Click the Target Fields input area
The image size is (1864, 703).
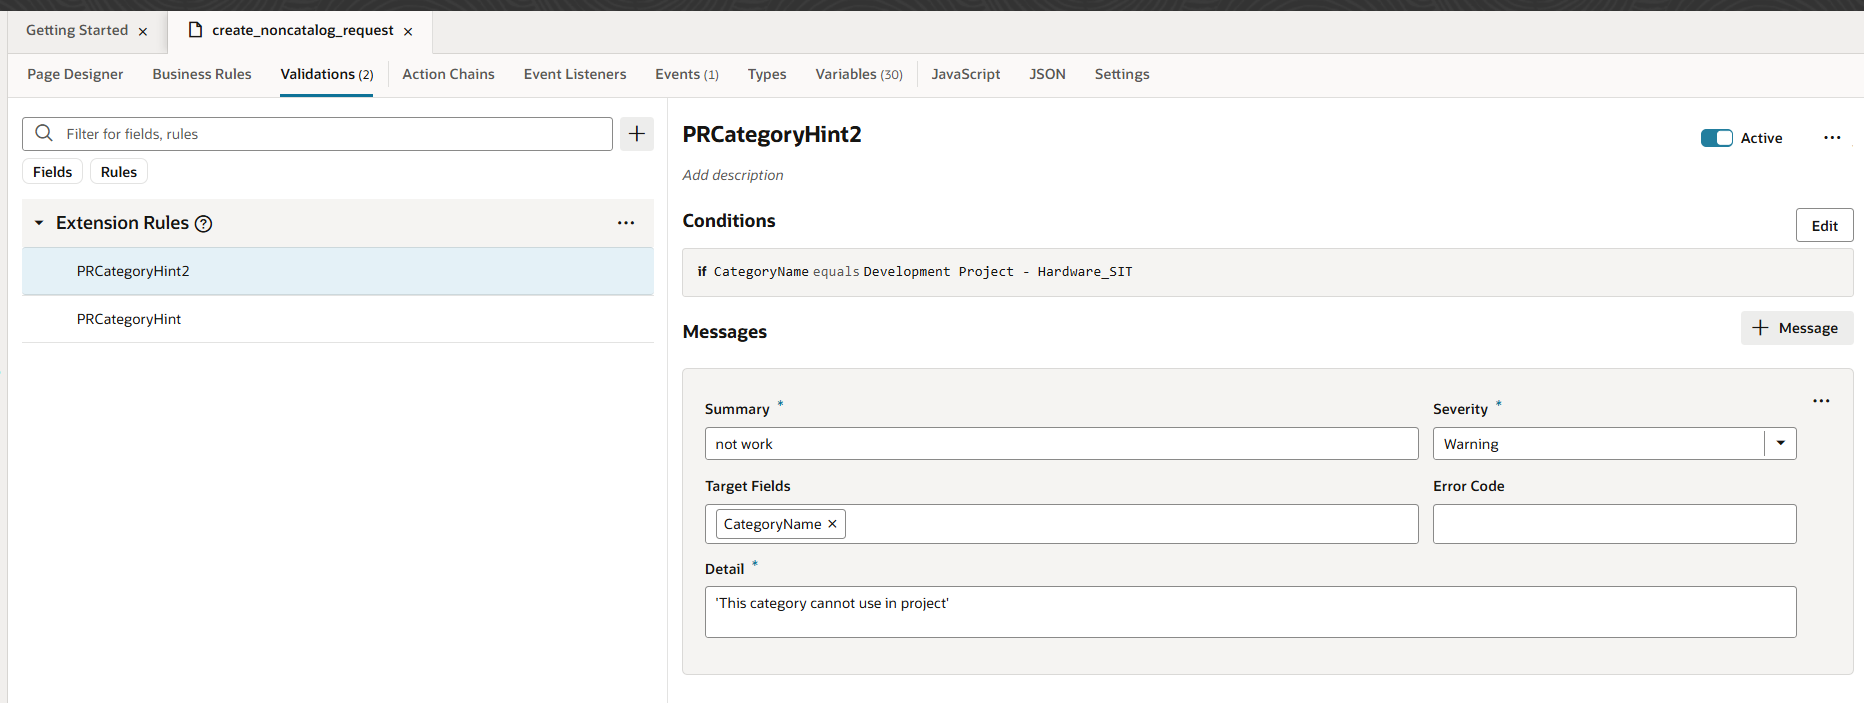pos(1061,524)
